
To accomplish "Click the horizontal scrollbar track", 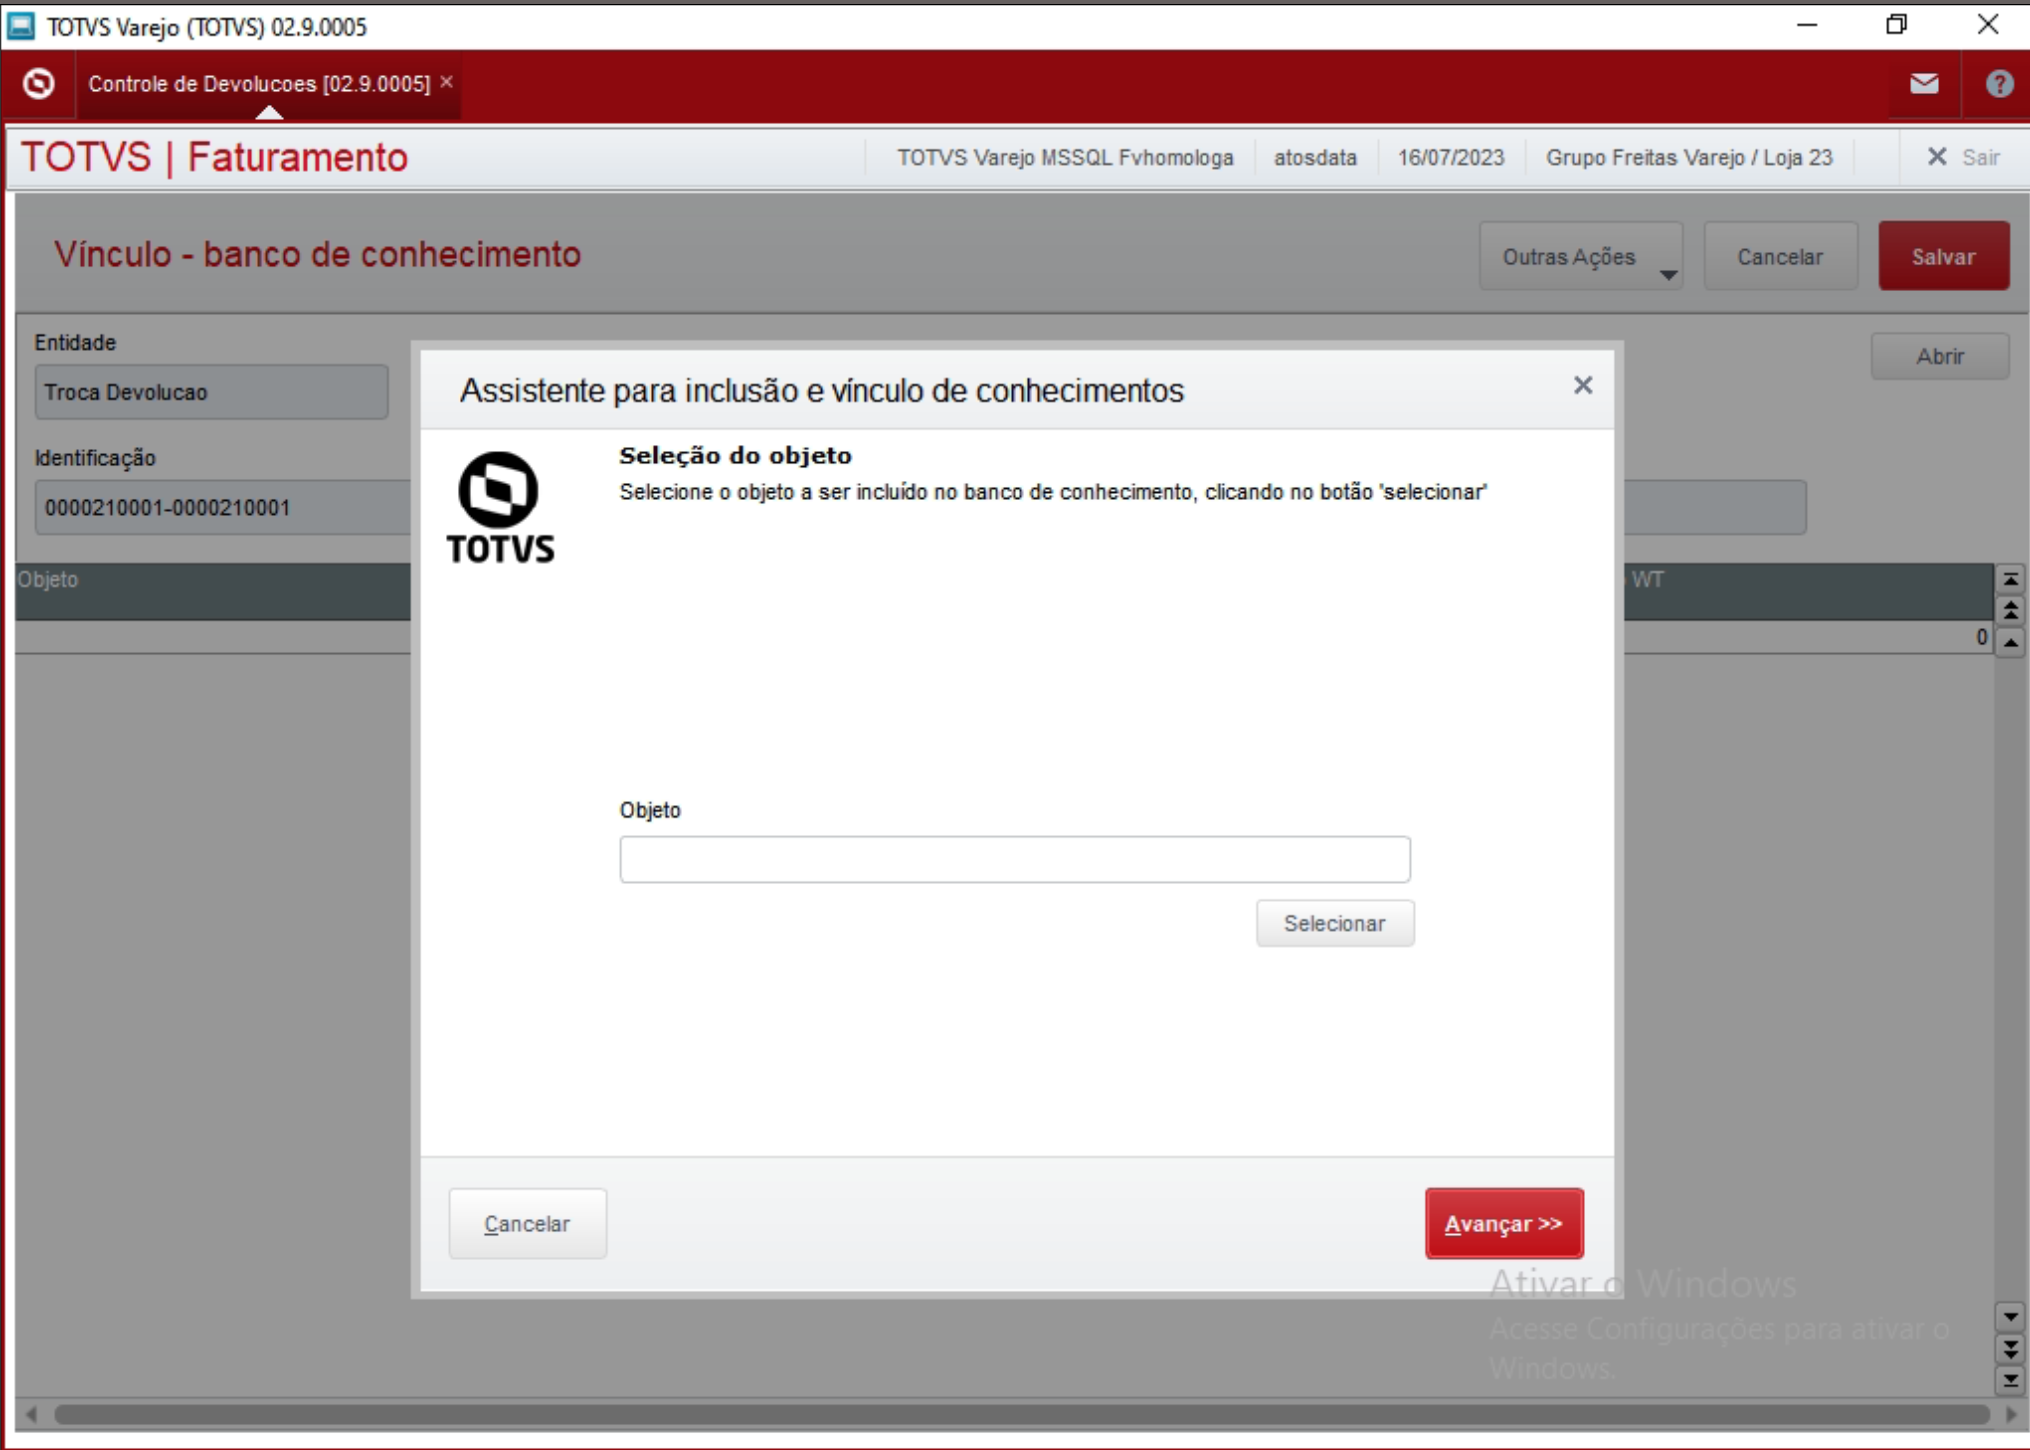I will click(x=1021, y=1414).
